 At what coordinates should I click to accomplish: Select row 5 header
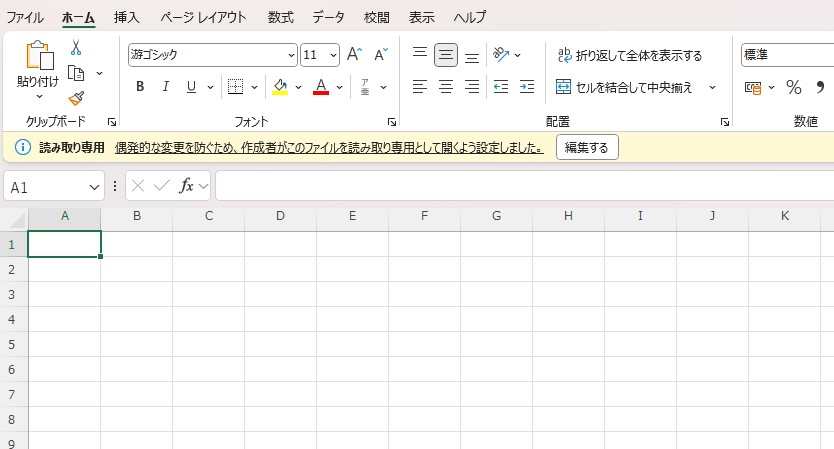(12, 344)
